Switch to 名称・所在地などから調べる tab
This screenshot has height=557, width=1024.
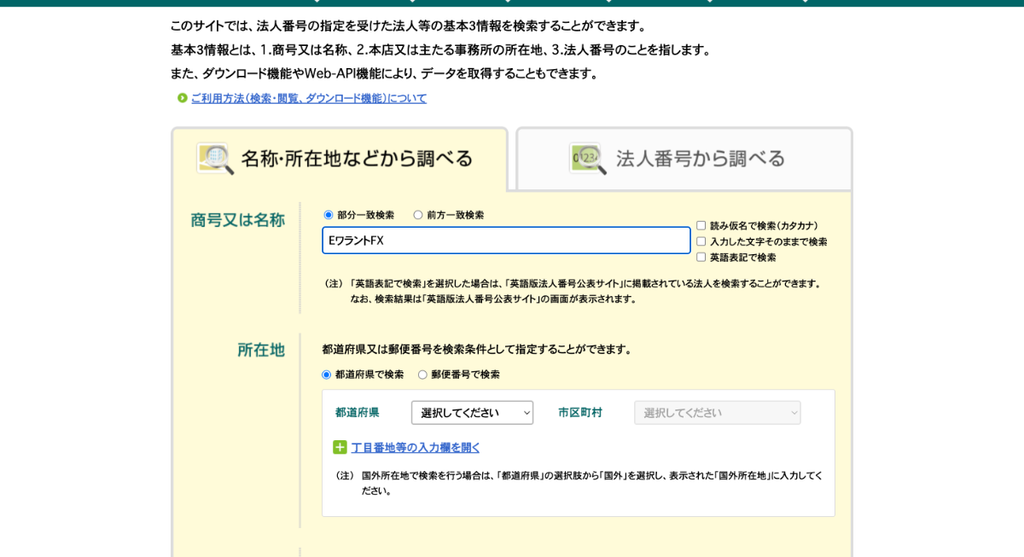340,159
